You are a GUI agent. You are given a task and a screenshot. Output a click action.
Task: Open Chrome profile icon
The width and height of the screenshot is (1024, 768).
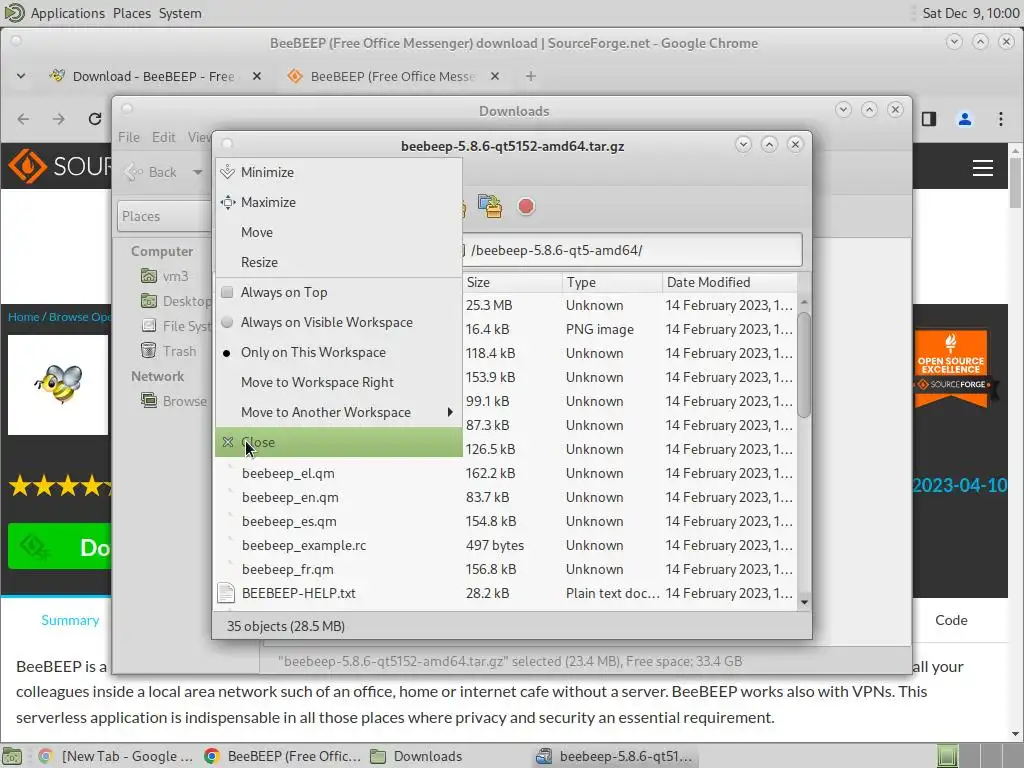point(965,119)
